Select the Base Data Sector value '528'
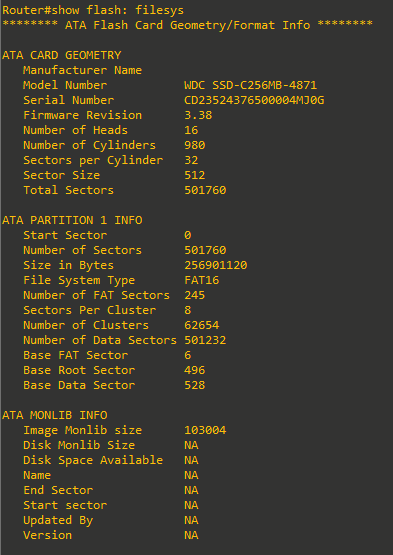The height and width of the screenshot is (555, 393). pyautogui.click(x=195, y=385)
